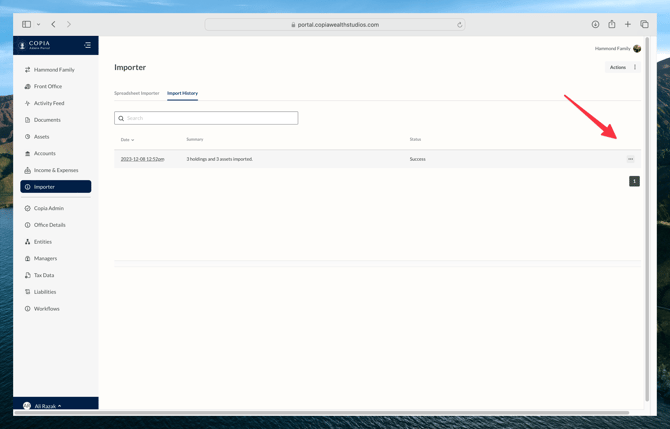Navigate to Income & Expenses
This screenshot has height=429, width=670.
[55, 170]
